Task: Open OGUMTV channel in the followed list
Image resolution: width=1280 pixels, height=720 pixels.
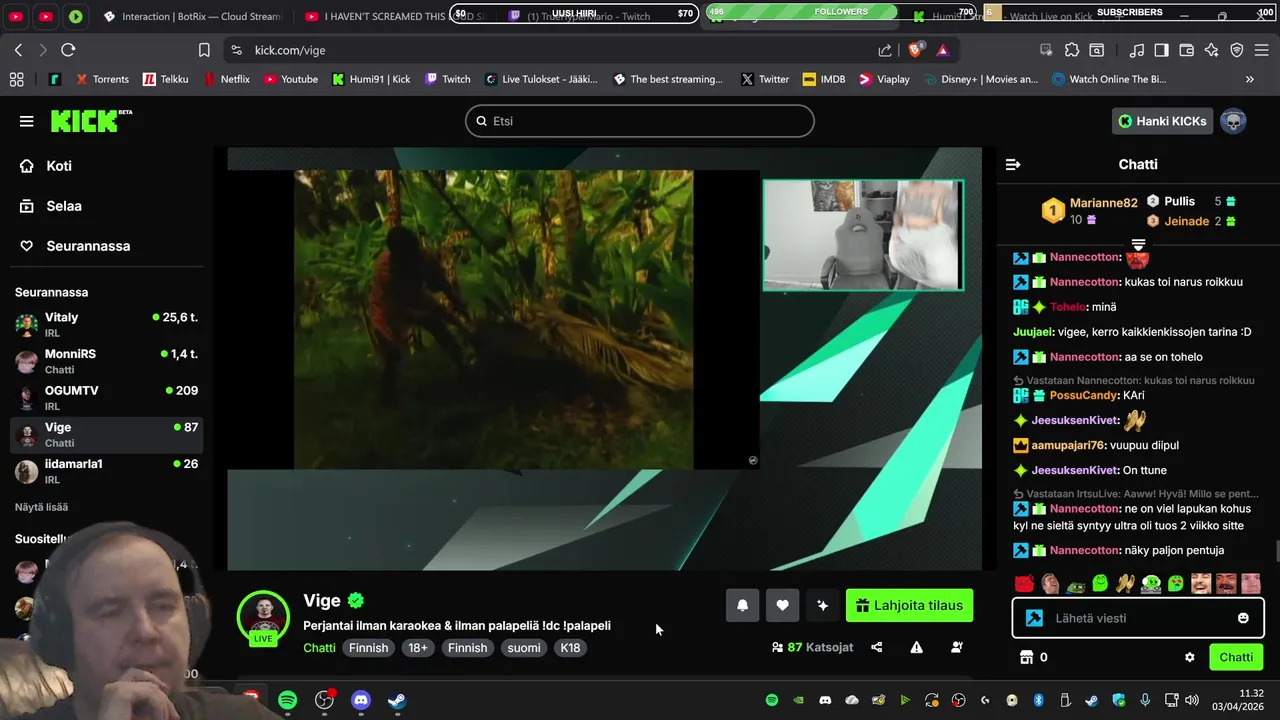Action: [x=106, y=397]
